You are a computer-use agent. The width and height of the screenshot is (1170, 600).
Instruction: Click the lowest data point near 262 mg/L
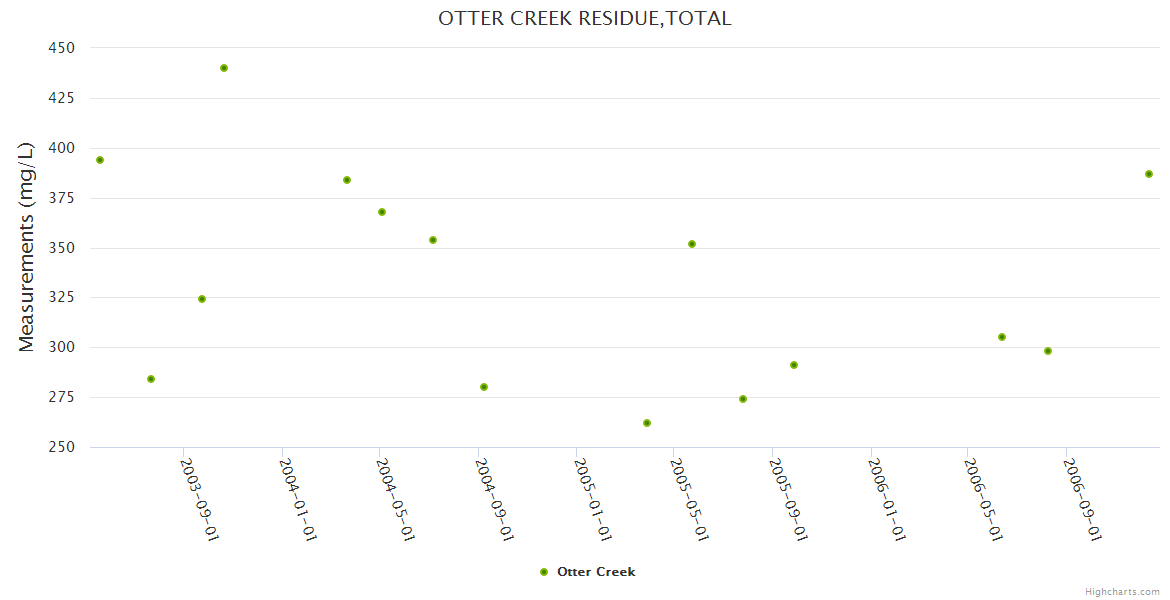click(x=647, y=423)
